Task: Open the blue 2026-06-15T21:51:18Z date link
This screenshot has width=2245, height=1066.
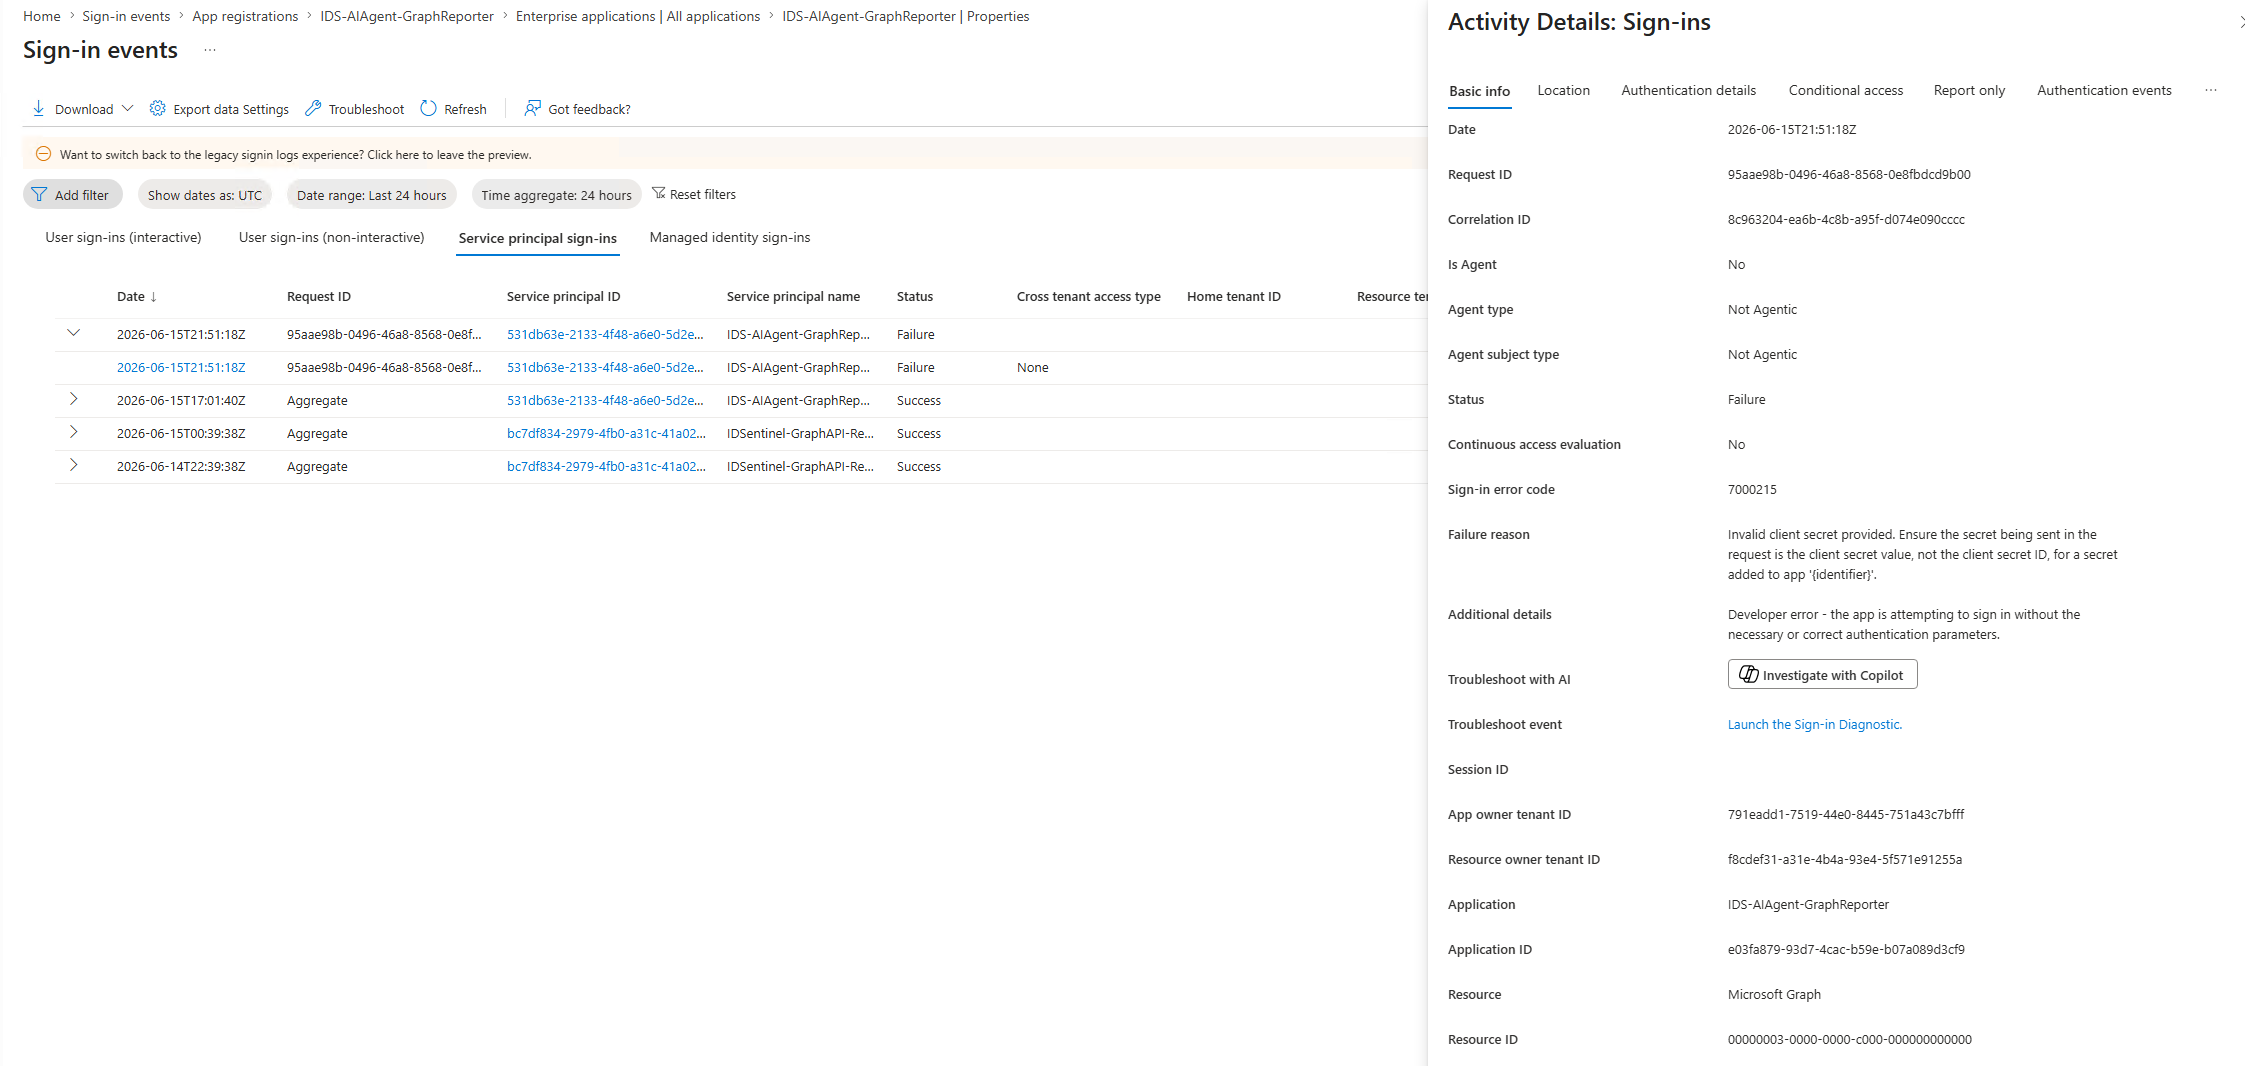Action: click(181, 367)
